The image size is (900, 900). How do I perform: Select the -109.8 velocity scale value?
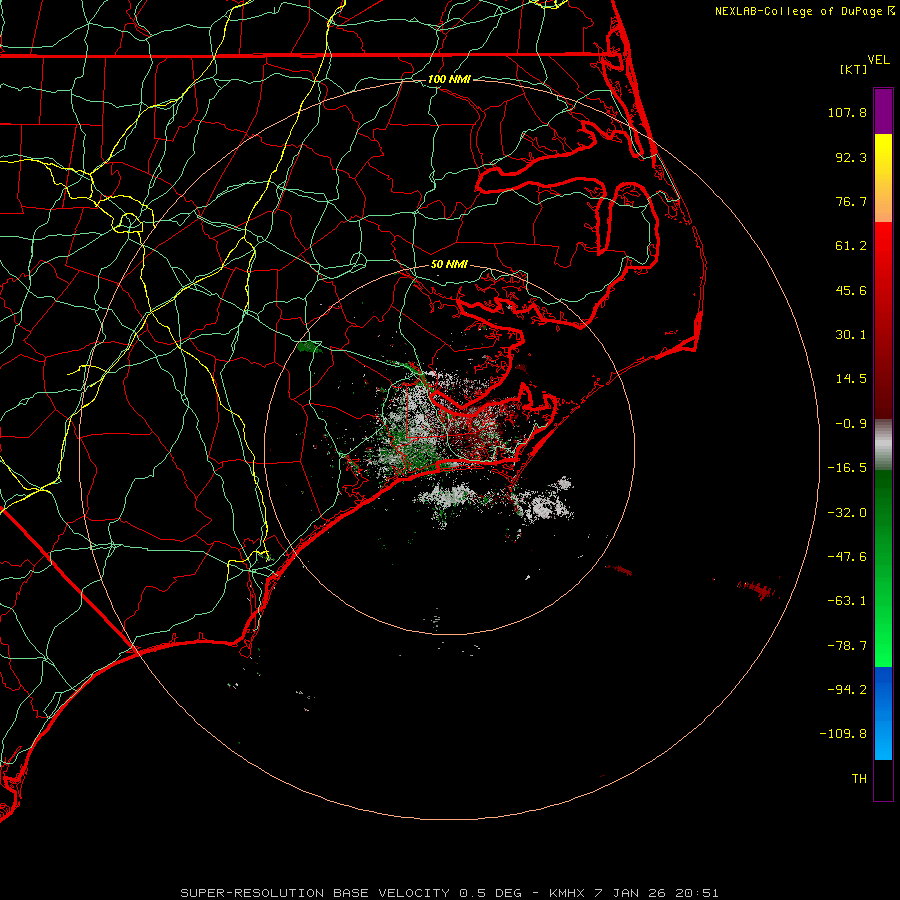coord(843,734)
